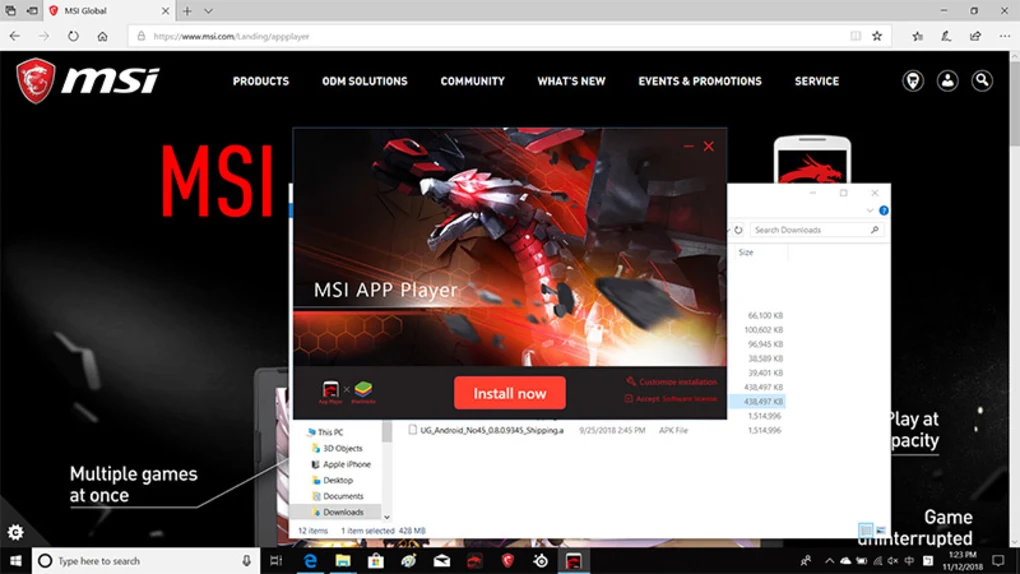Open SteelSeries icon on taskbar
The width and height of the screenshot is (1020, 574).
(541, 561)
